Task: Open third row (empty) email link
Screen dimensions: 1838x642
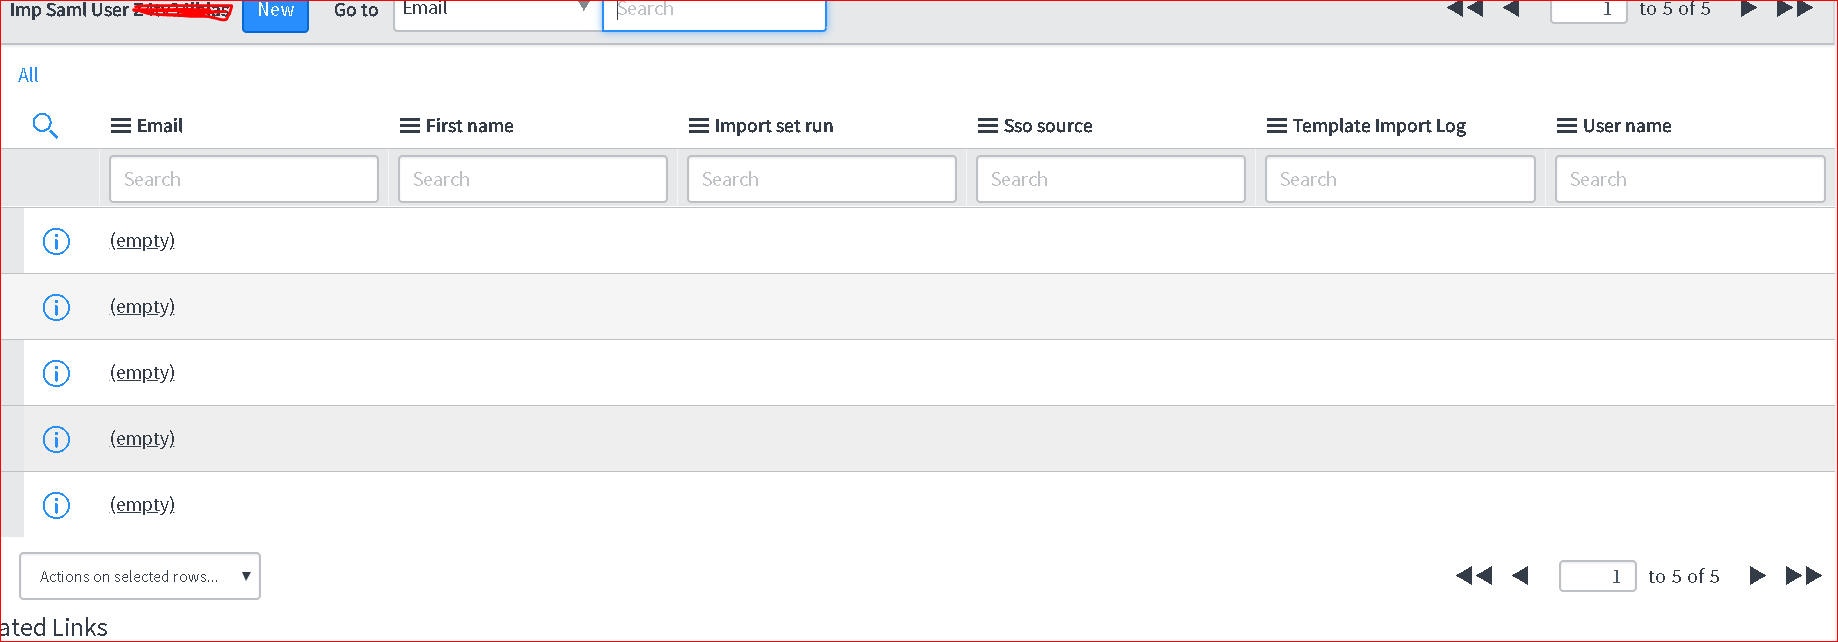Action: 142,373
